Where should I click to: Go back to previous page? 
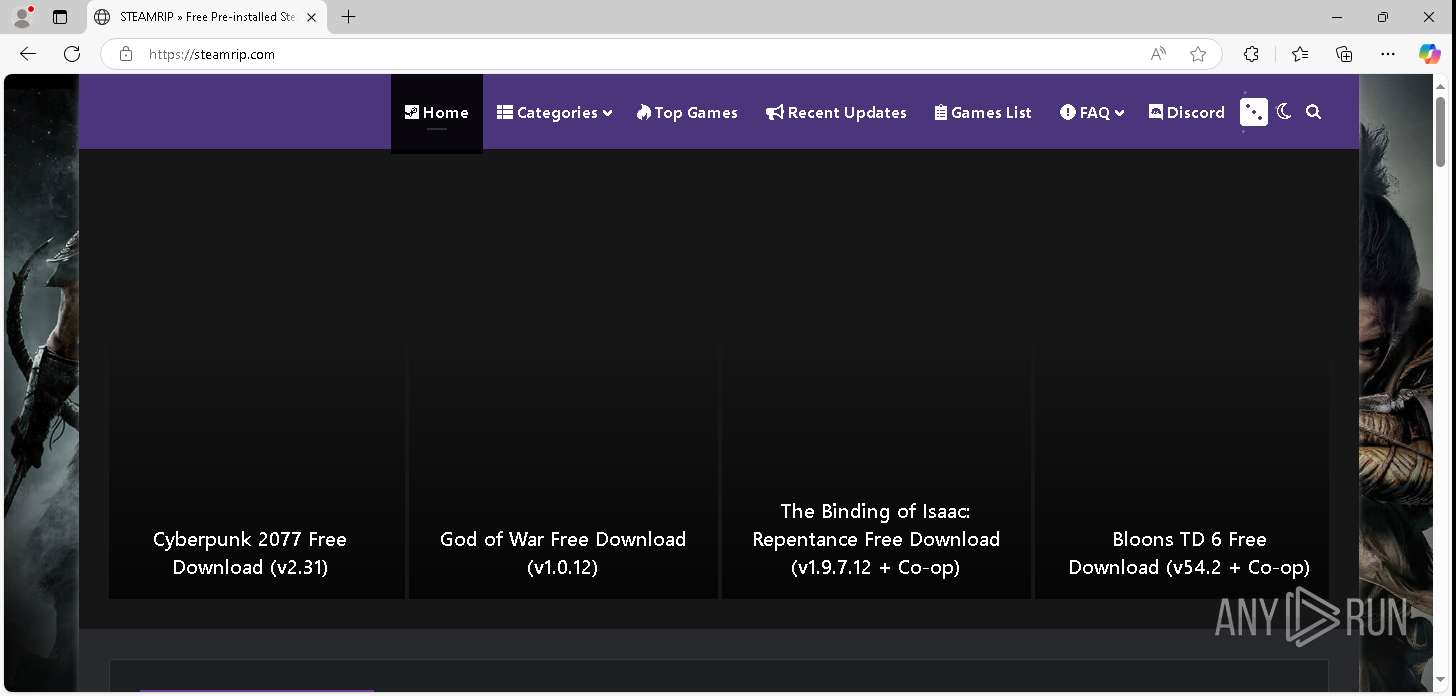coord(28,54)
